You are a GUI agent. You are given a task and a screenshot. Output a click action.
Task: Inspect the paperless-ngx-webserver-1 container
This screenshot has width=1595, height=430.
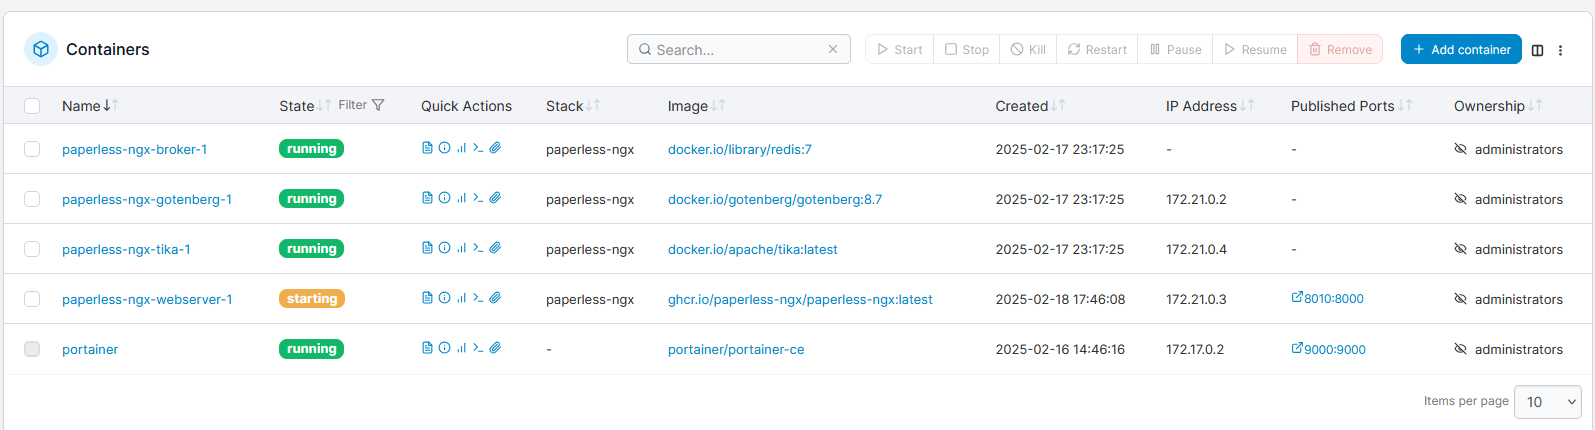444,298
